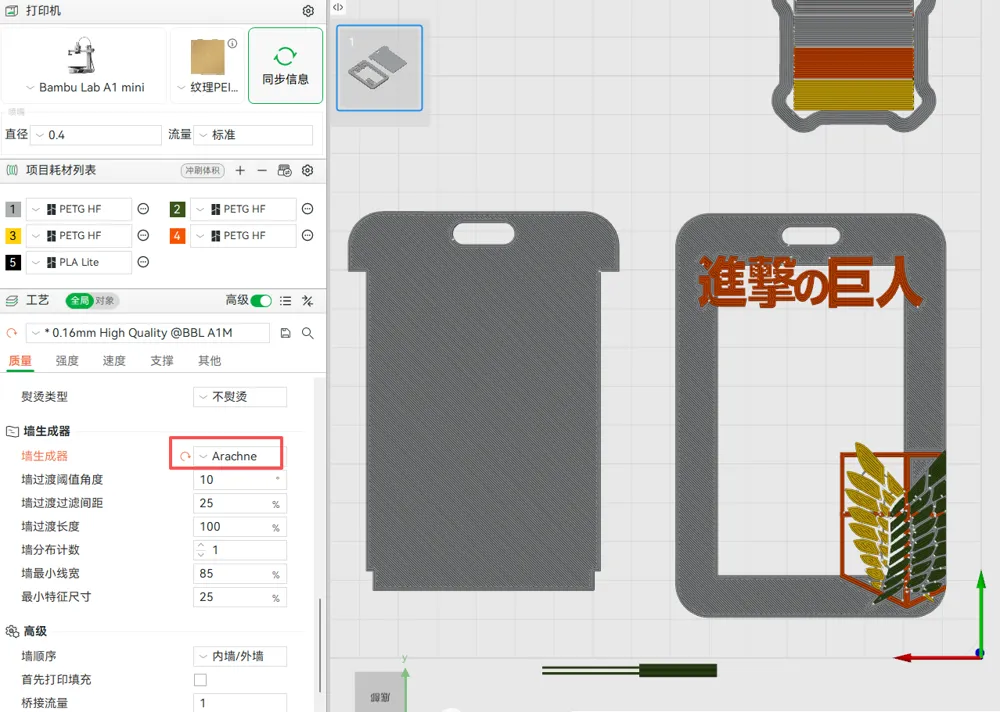This screenshot has width=1000, height=712.
Task: Click the compare presets icon
Action: click(307, 300)
